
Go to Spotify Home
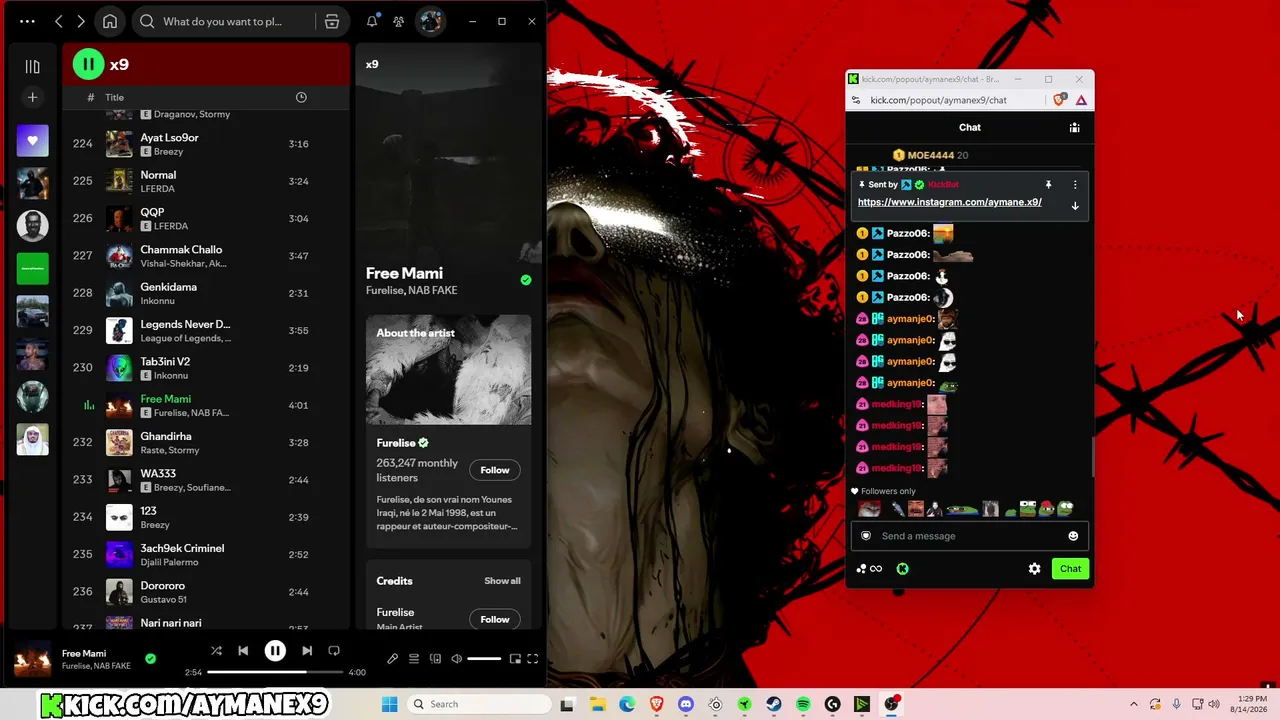[110, 21]
